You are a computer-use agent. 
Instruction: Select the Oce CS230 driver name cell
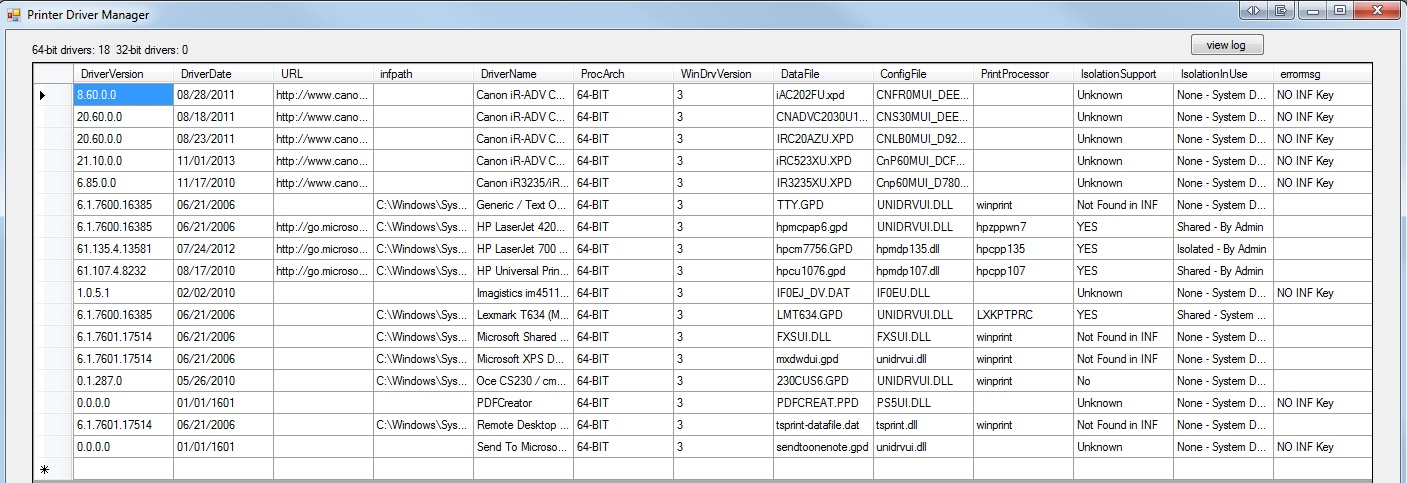click(523, 381)
